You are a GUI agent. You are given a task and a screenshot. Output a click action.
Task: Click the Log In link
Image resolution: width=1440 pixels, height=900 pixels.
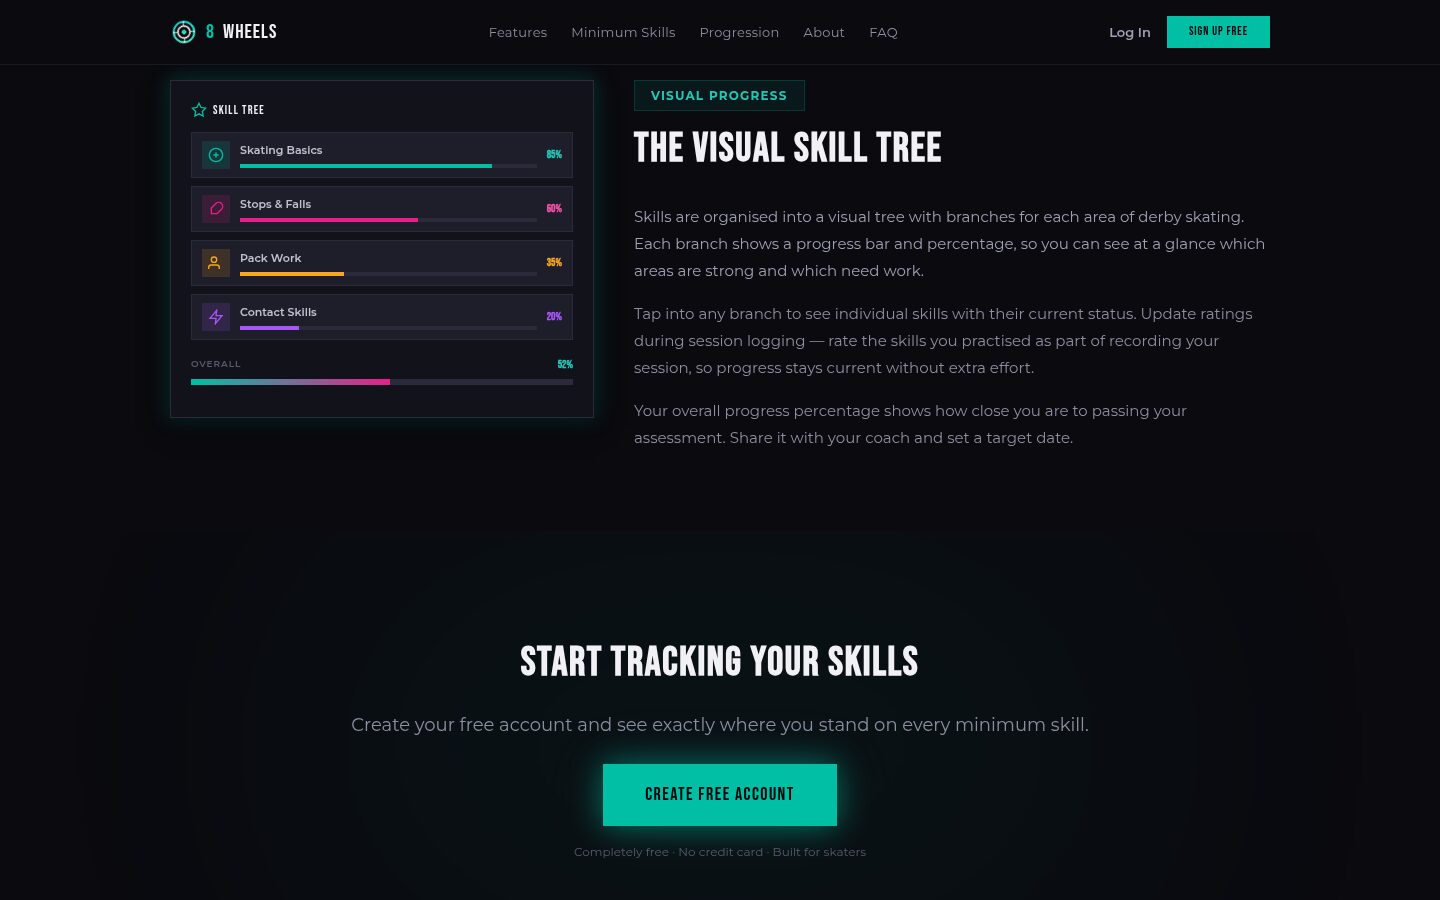[x=1130, y=32]
